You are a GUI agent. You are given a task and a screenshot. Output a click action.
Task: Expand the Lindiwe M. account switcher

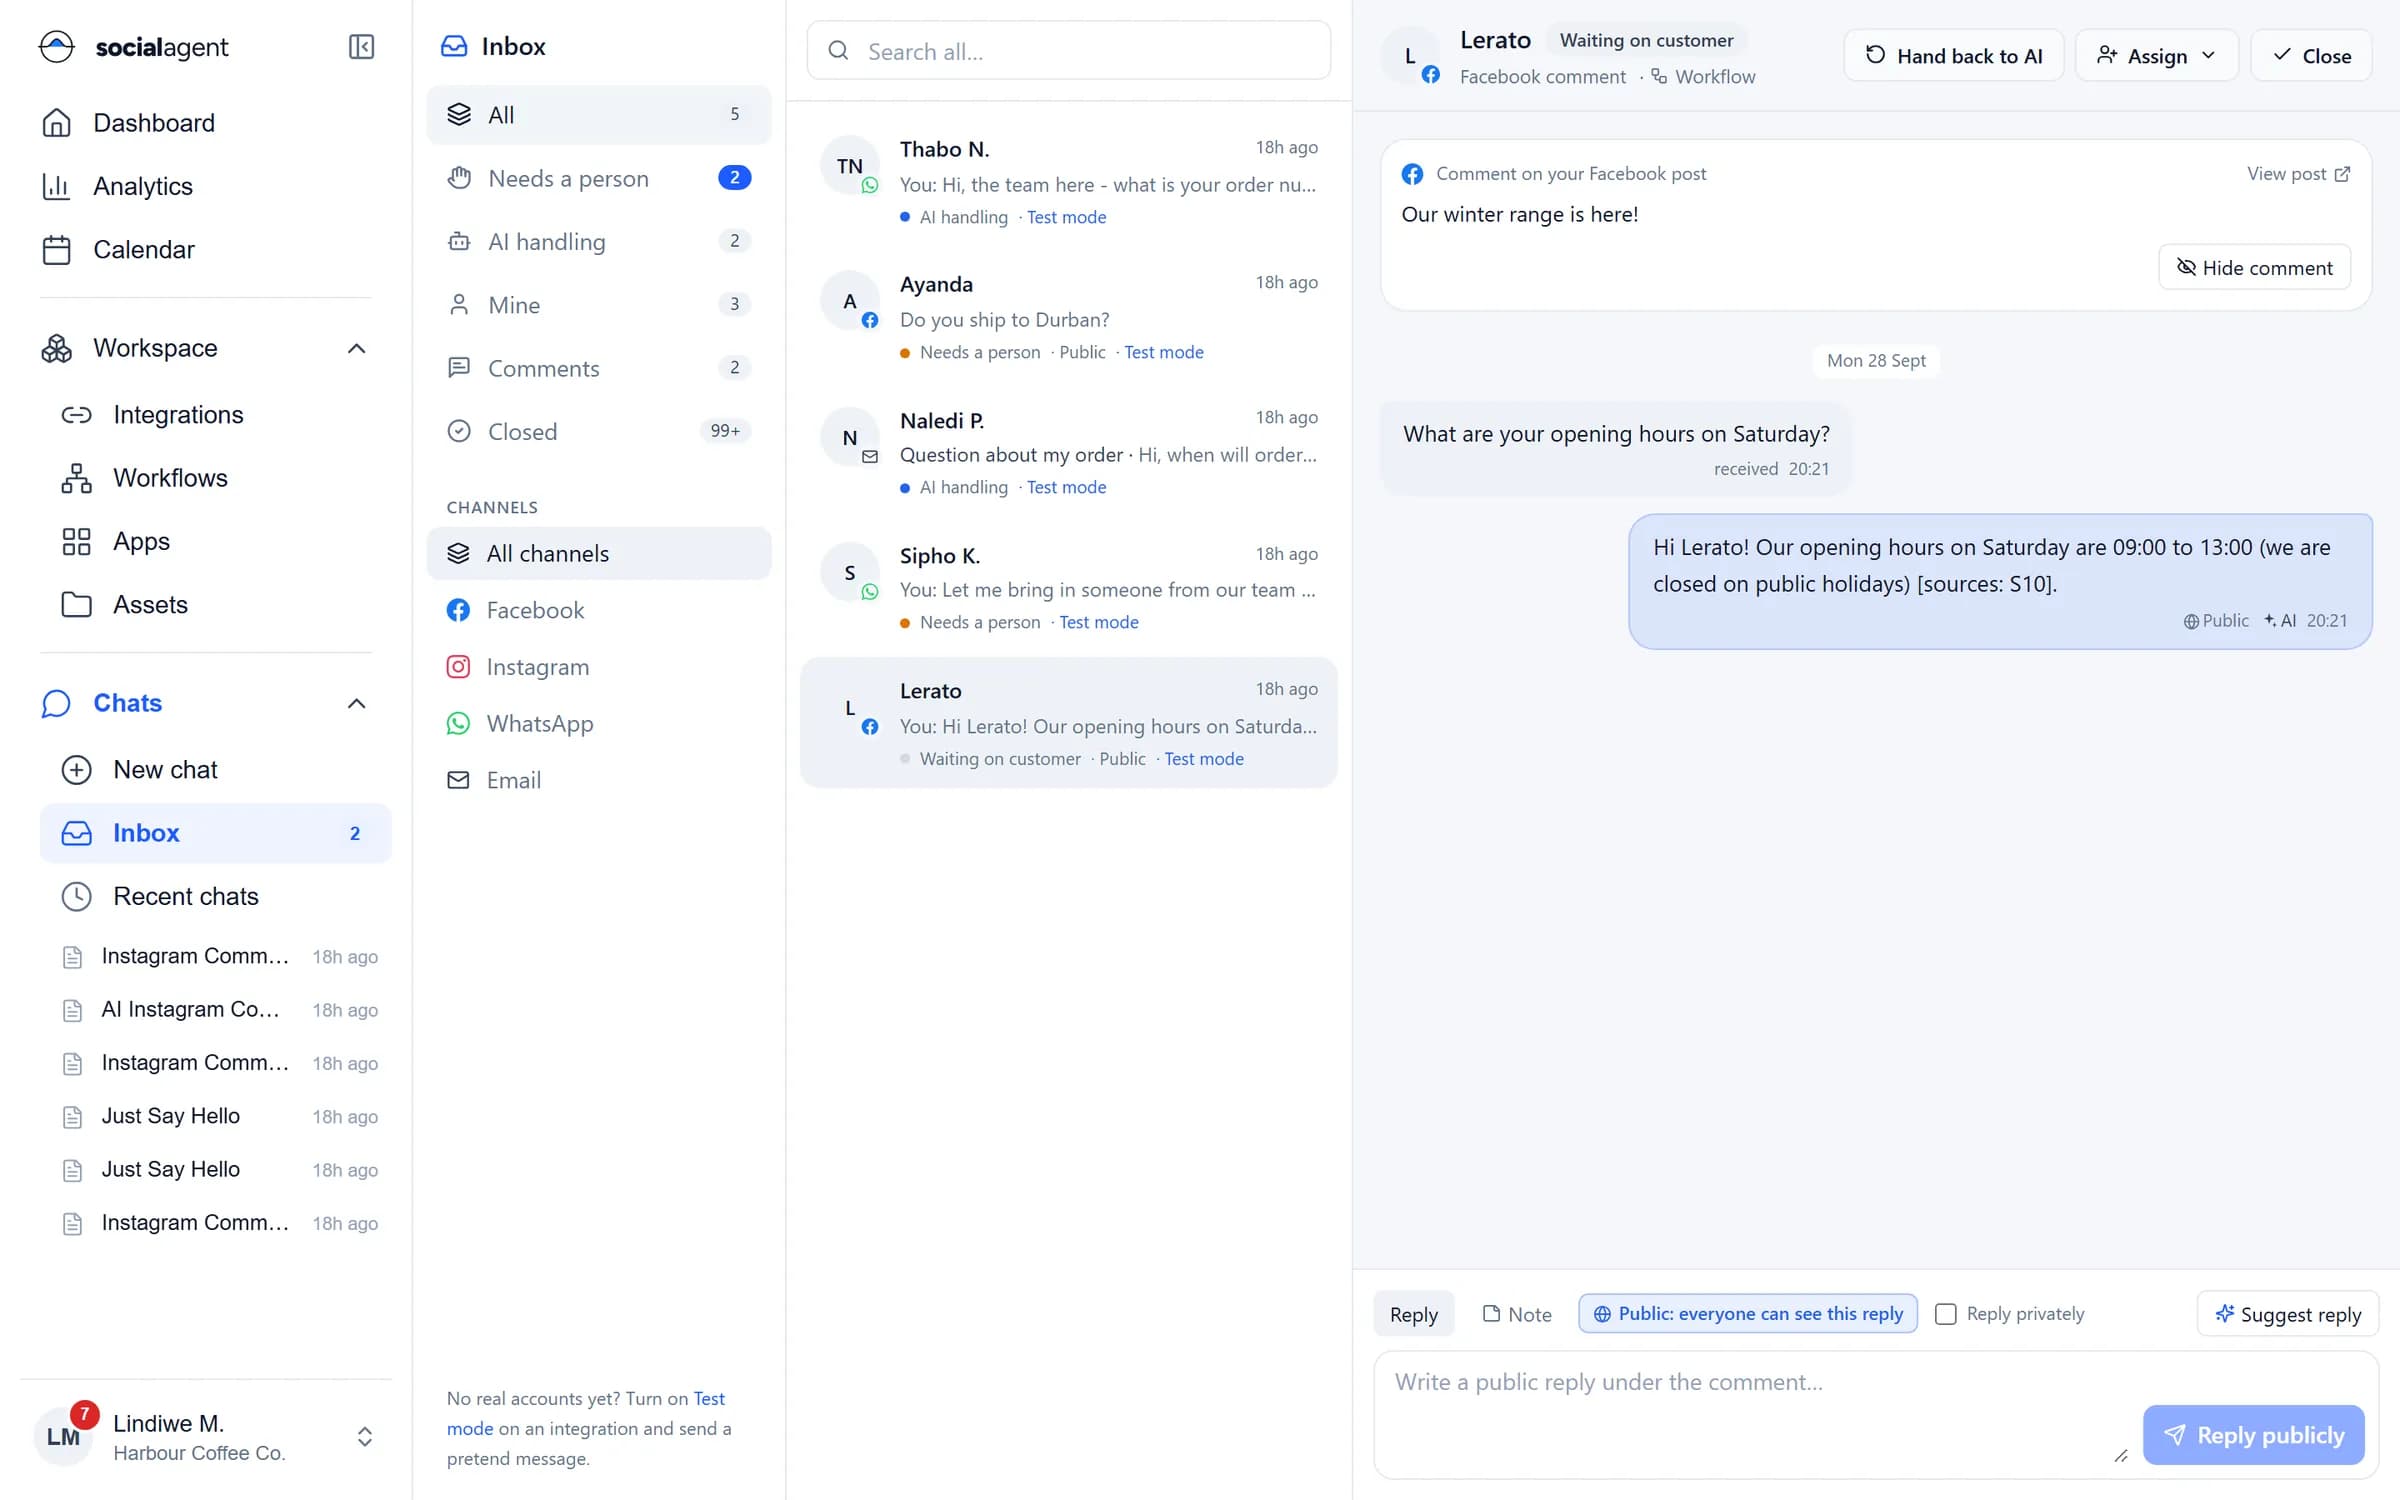tap(365, 1437)
